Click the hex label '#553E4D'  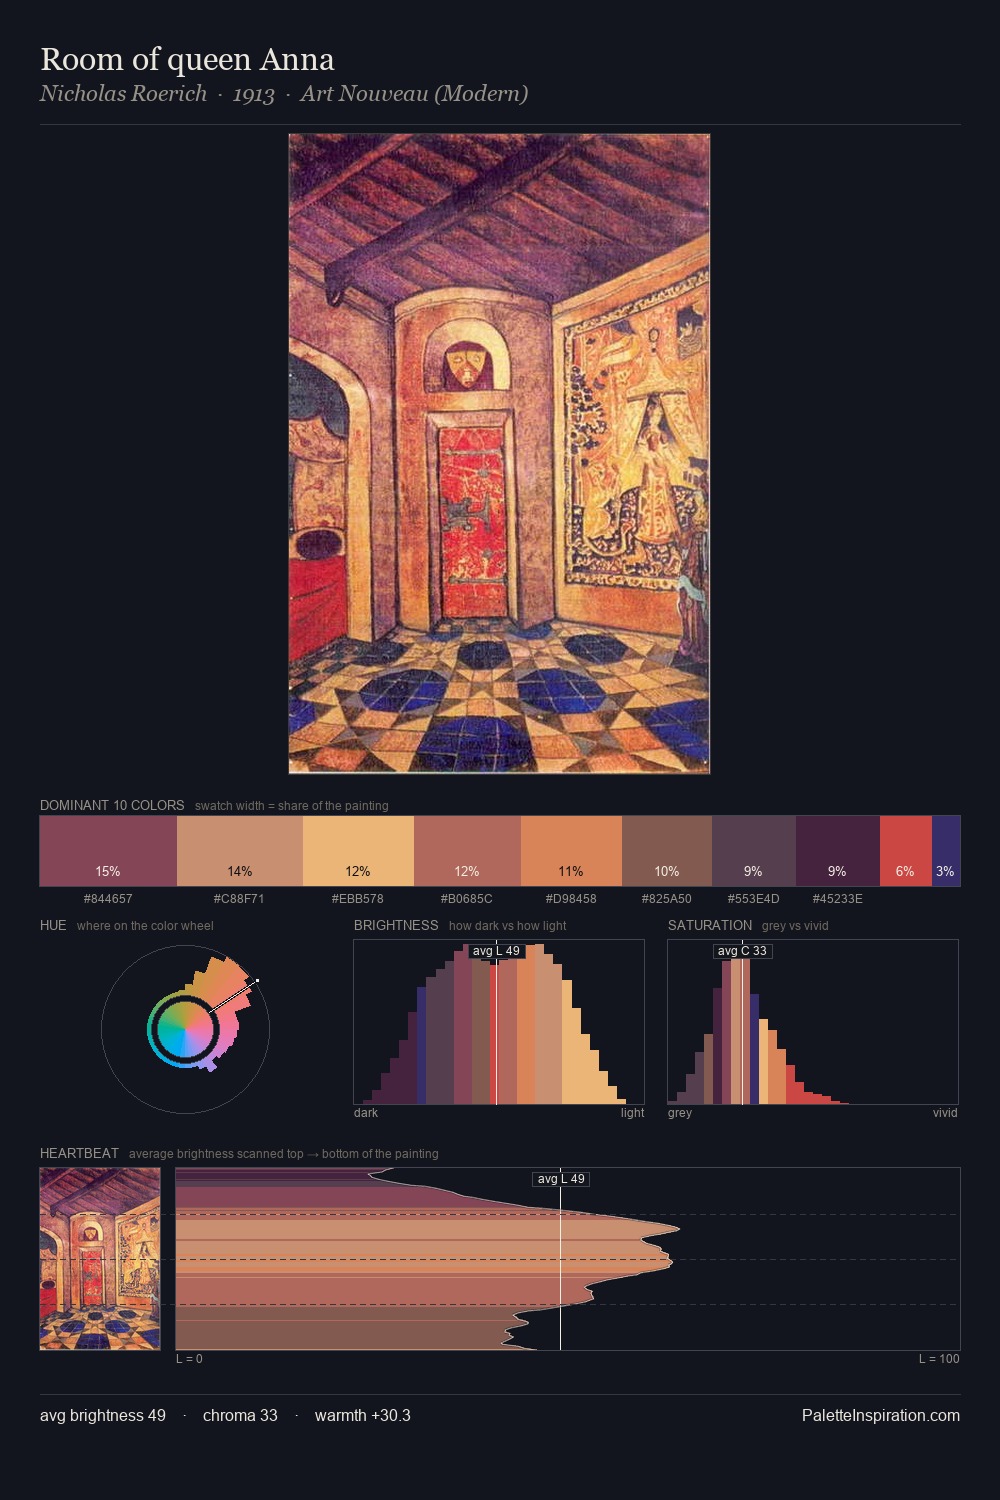pyautogui.click(x=754, y=899)
